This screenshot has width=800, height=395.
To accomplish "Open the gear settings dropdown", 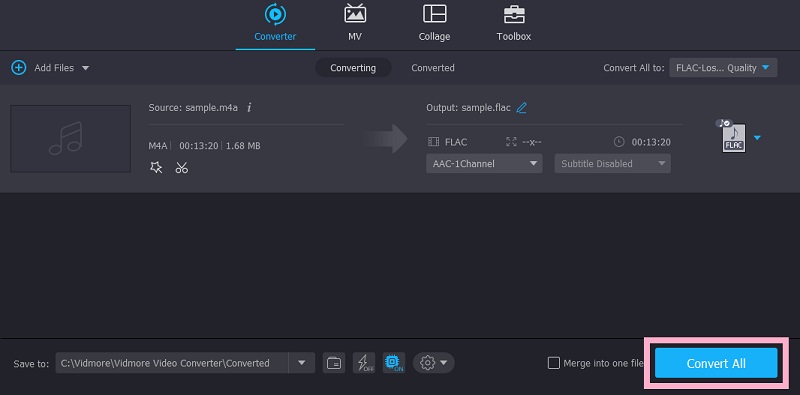I will coord(433,363).
